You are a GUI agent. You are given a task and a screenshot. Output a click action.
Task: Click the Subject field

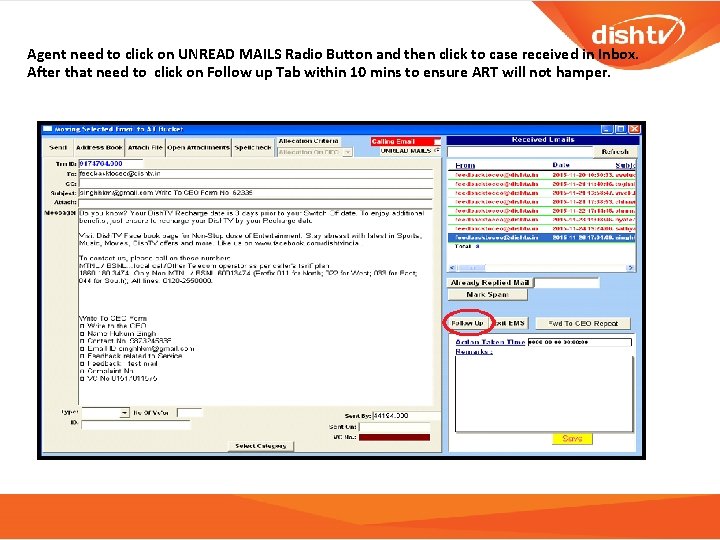coord(255,193)
